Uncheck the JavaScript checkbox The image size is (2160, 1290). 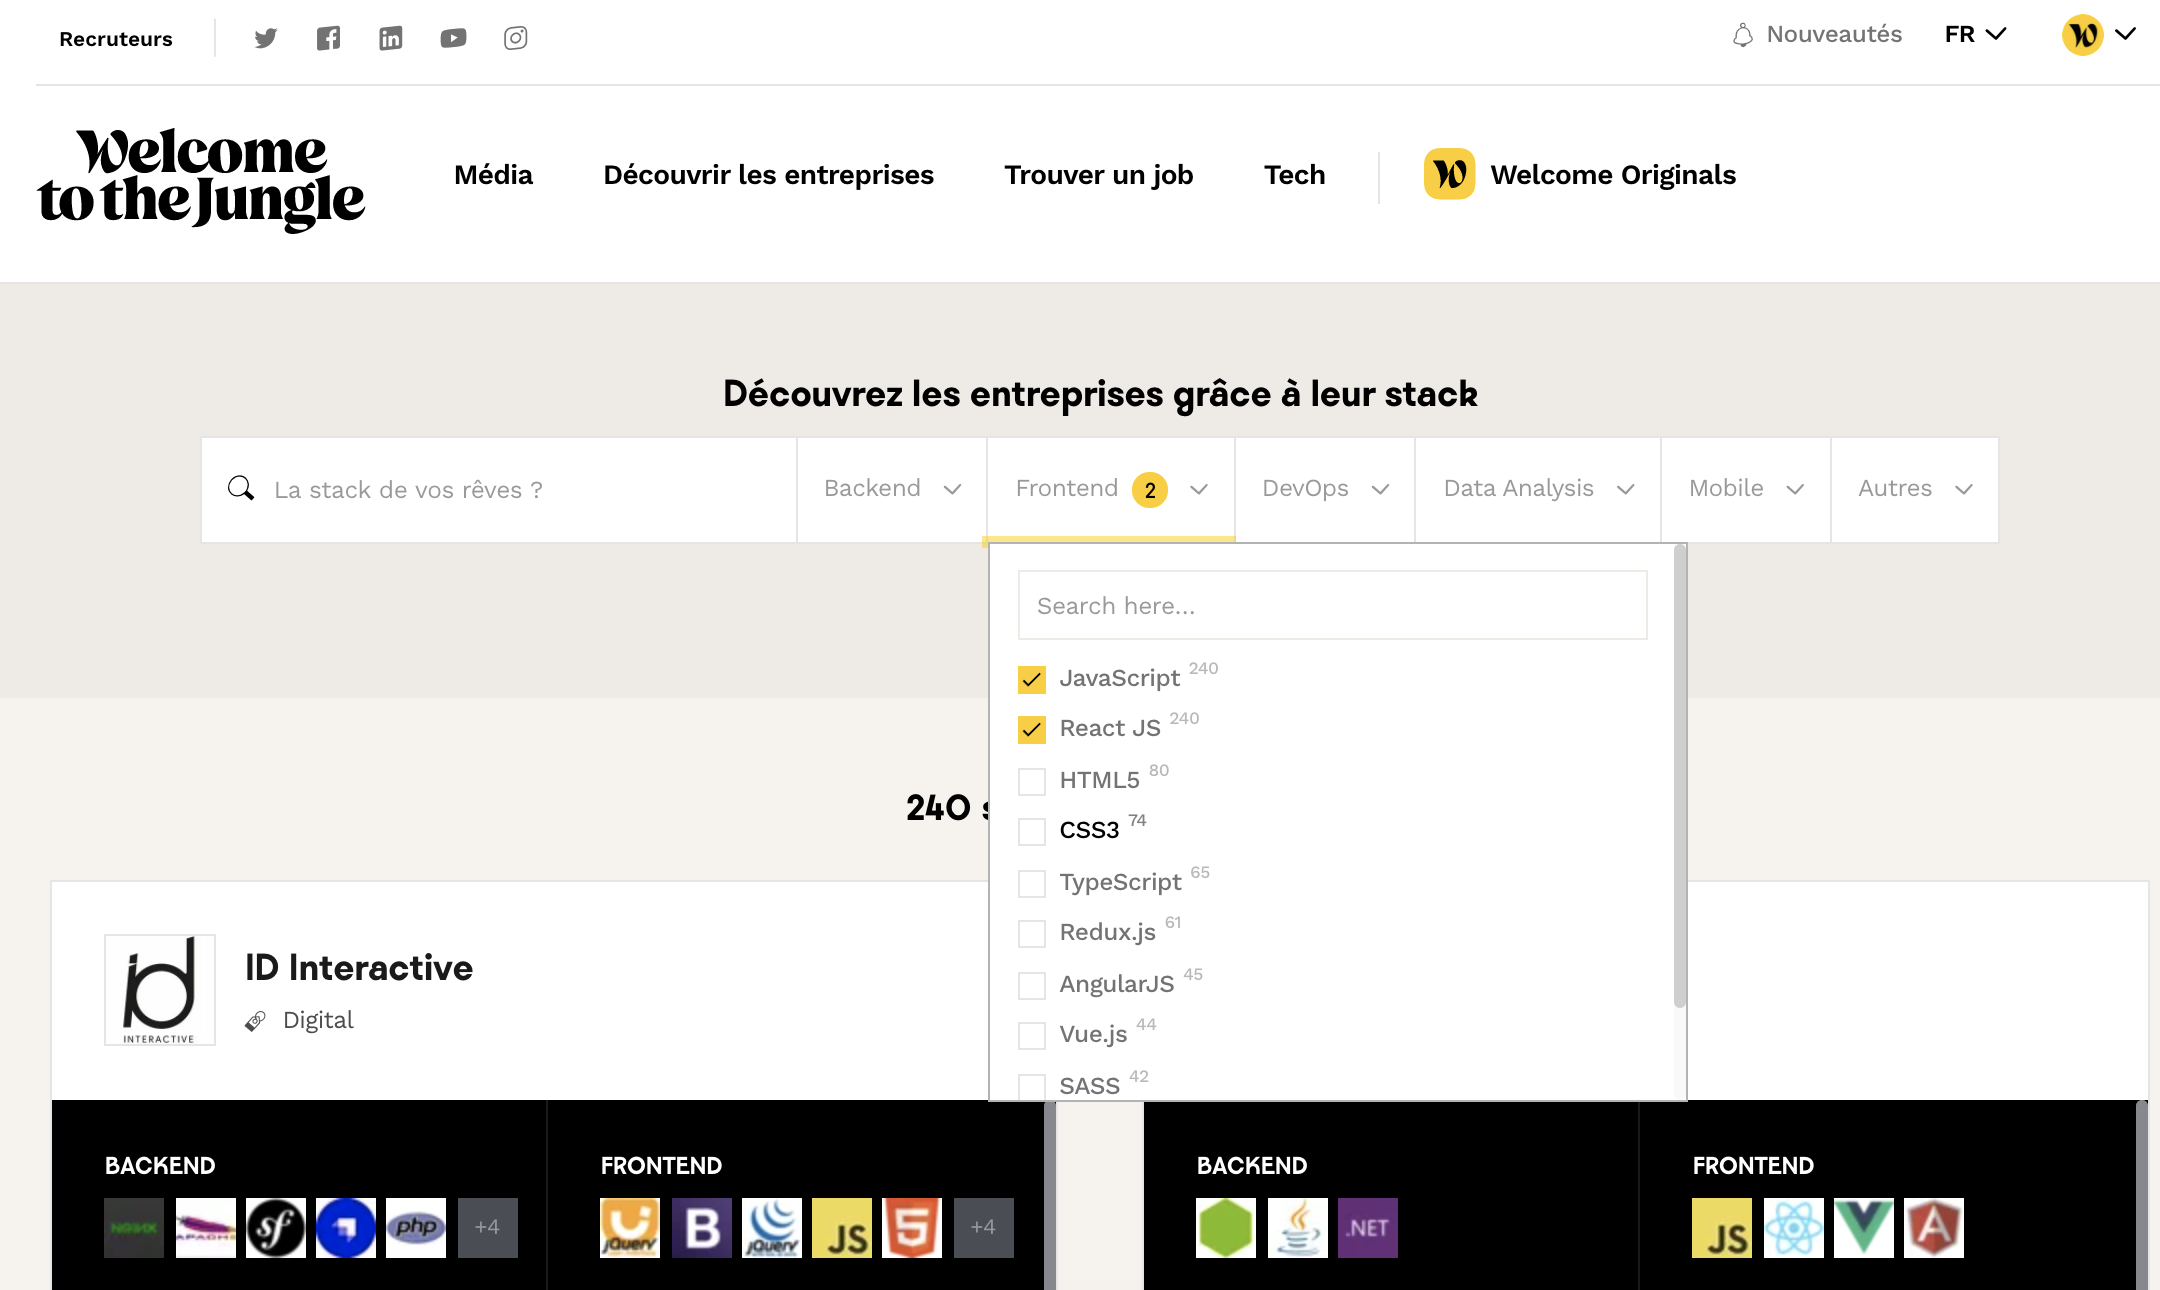pyautogui.click(x=1032, y=680)
